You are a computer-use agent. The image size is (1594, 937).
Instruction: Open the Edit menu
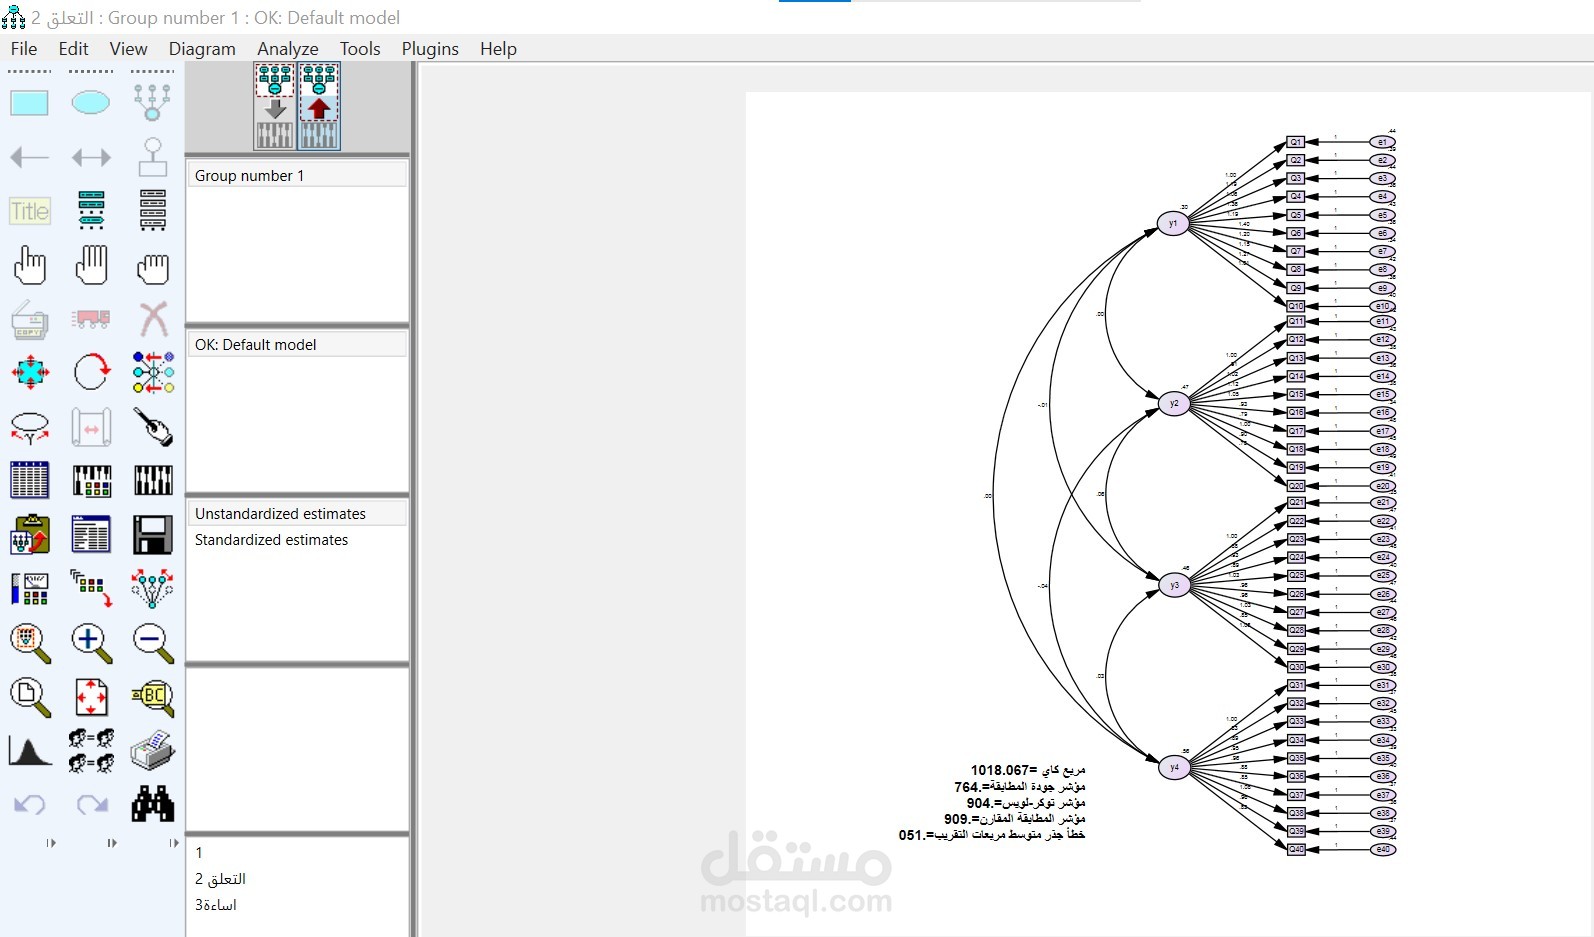pos(73,49)
